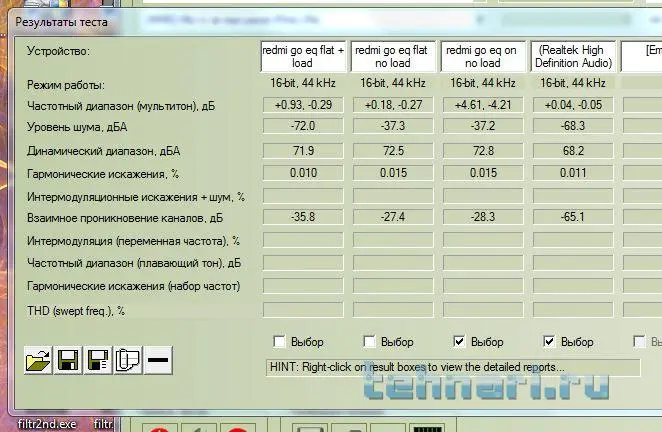Uncheck Выбор checkbox under redmi go eq on no load
This screenshot has height=432, width=662.
(x=459, y=342)
